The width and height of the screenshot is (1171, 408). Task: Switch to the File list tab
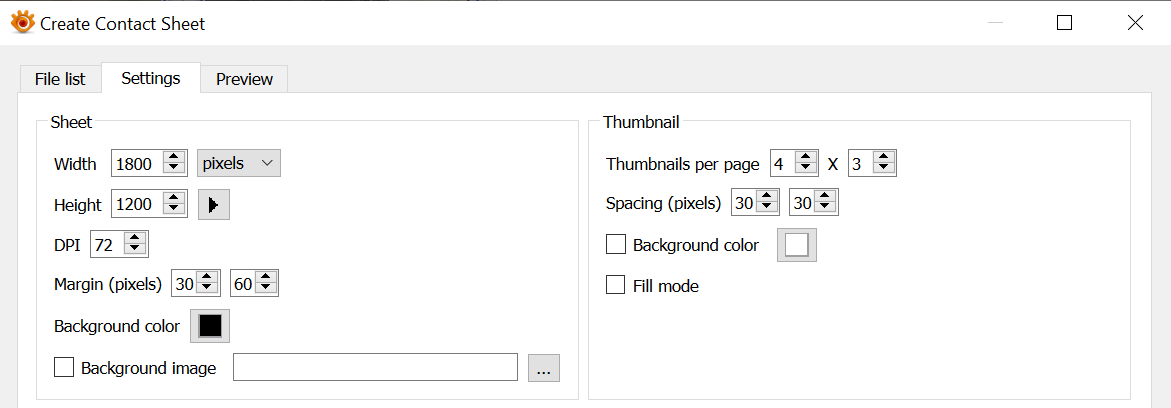[60, 79]
